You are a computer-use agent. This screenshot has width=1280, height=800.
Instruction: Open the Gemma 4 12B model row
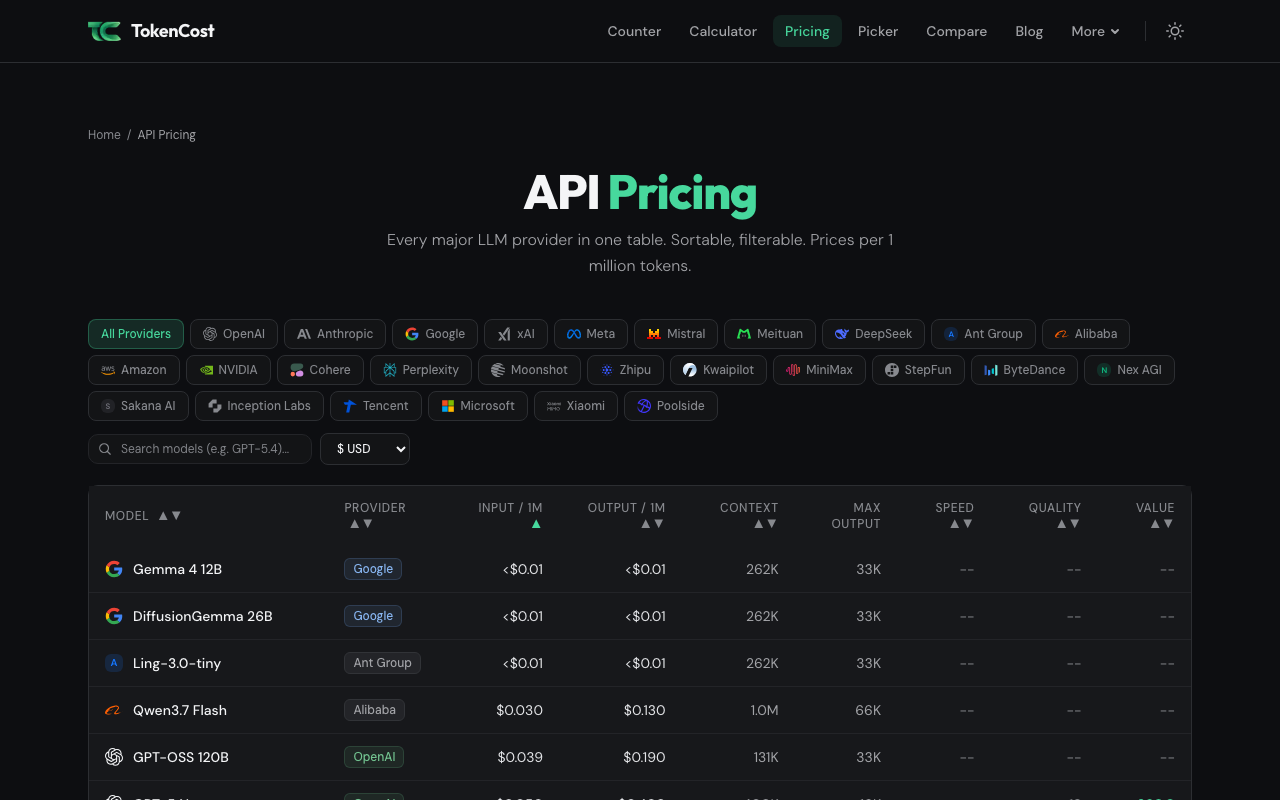pyautogui.click(x=640, y=569)
